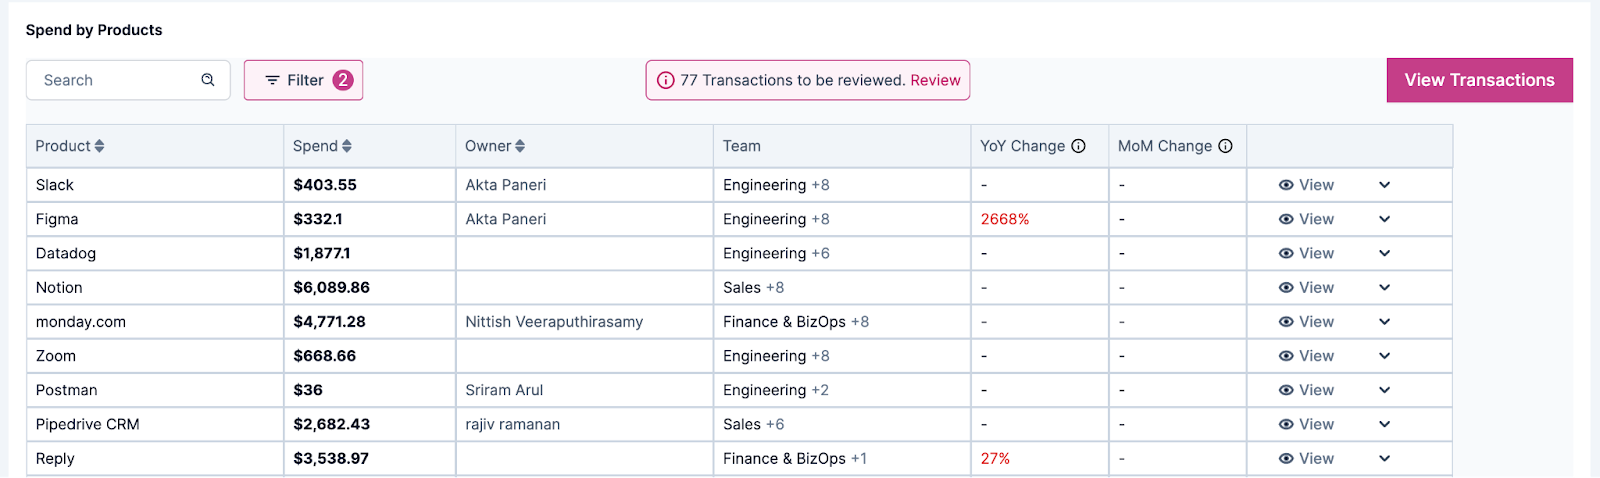Screen dimensions: 1600x478
Task: Expand the Reply row chevron
Action: [x=1384, y=459]
